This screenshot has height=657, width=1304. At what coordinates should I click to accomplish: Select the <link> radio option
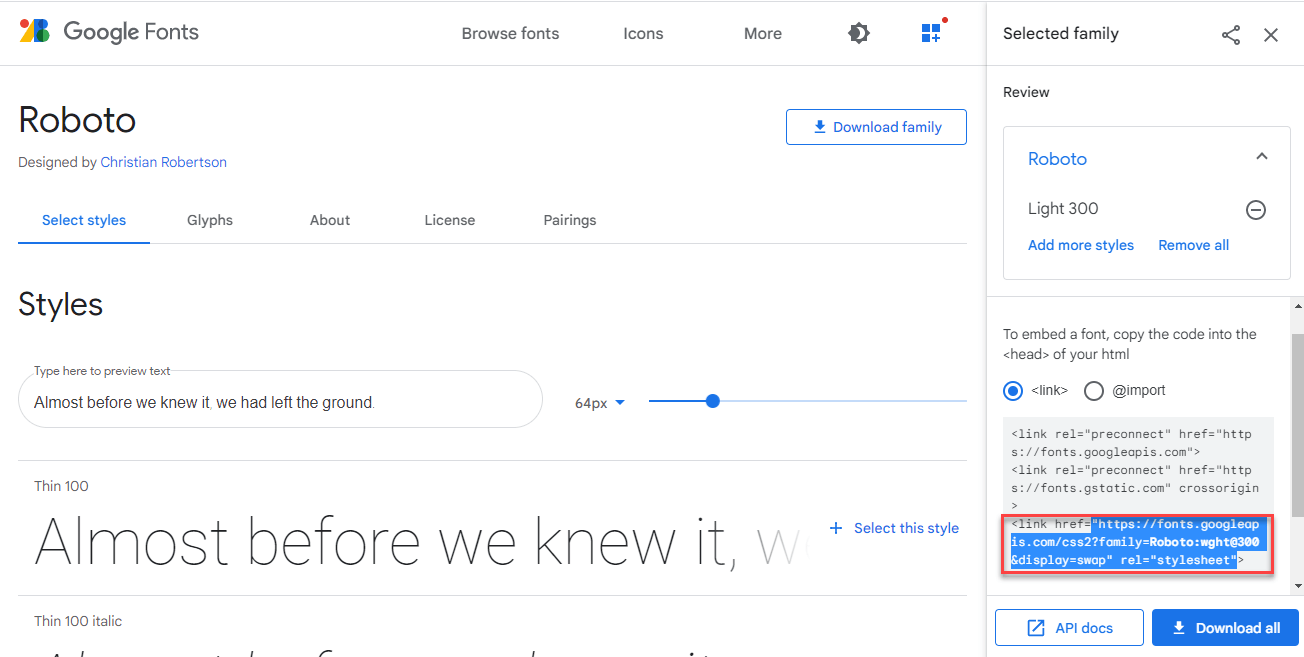(x=1013, y=391)
